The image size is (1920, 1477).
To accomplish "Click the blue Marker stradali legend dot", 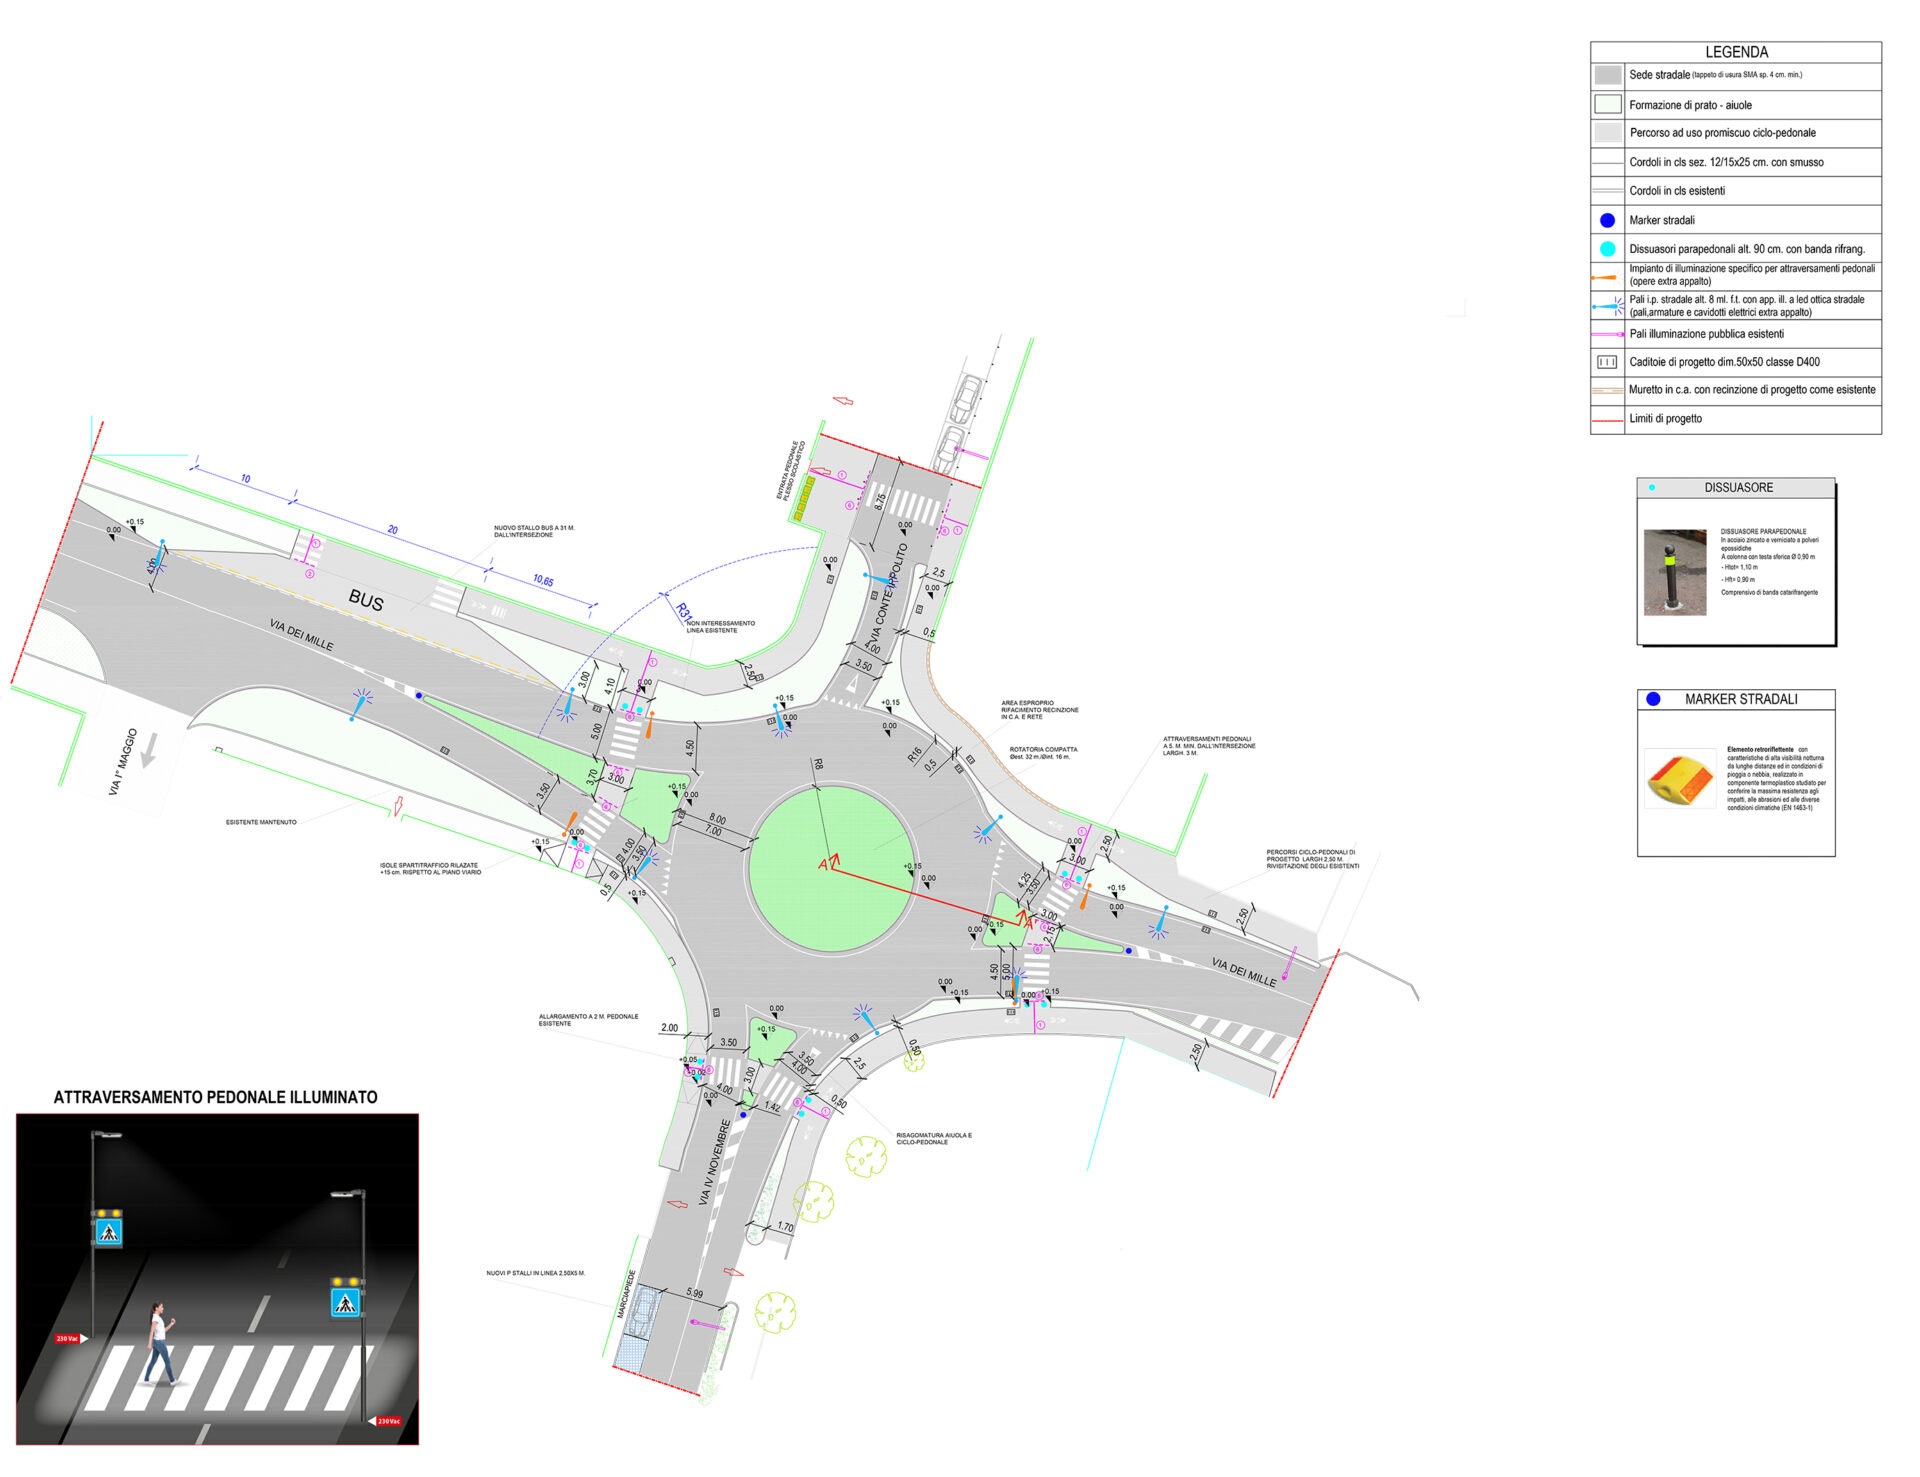I will 1607,220.
